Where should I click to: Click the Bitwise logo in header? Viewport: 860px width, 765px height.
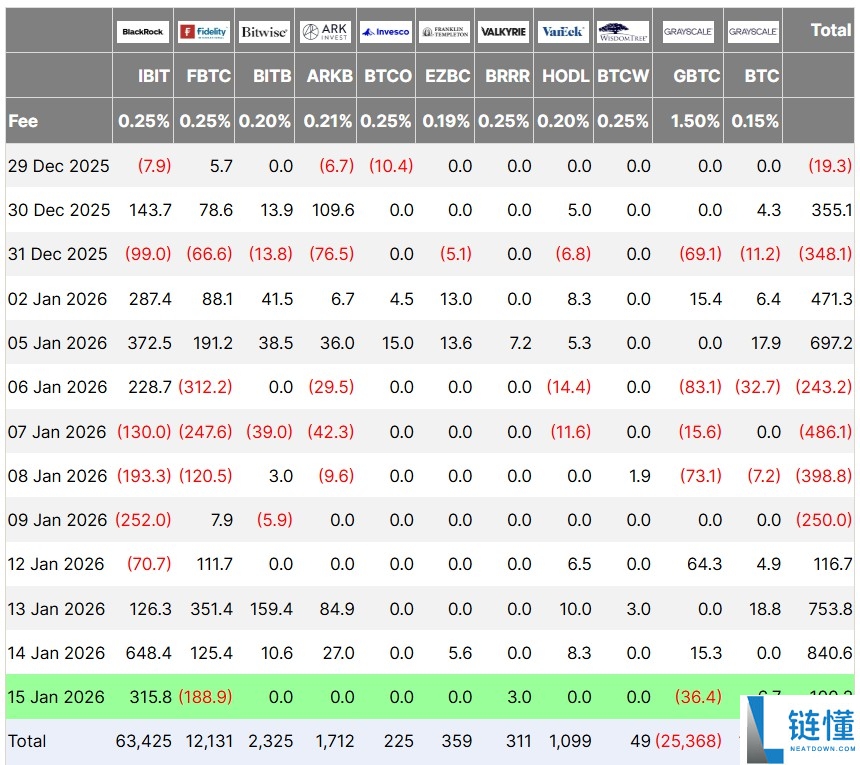coord(264,32)
